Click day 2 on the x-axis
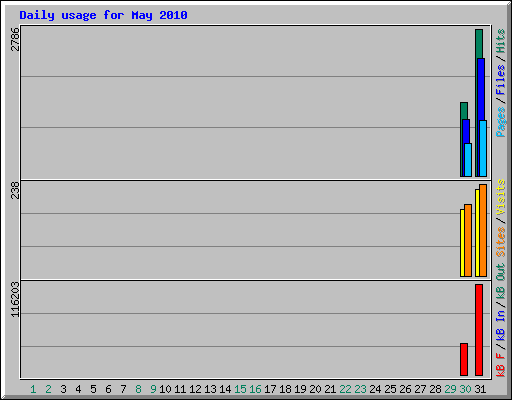 (48, 389)
